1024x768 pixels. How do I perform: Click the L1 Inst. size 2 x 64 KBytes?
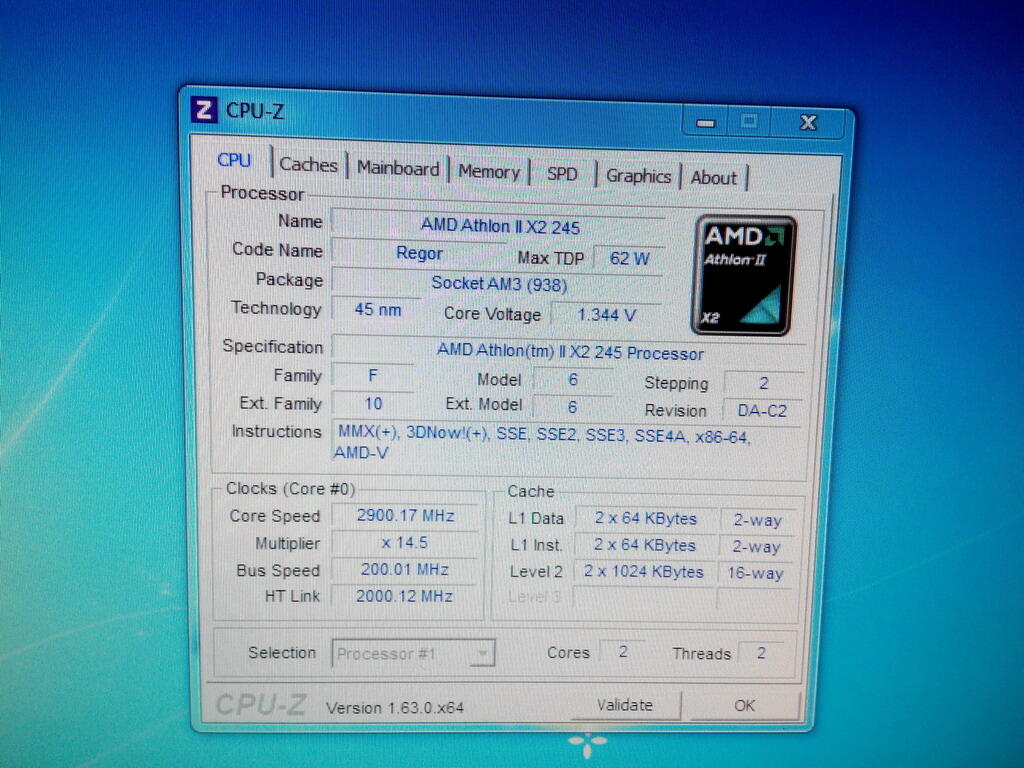coord(645,545)
